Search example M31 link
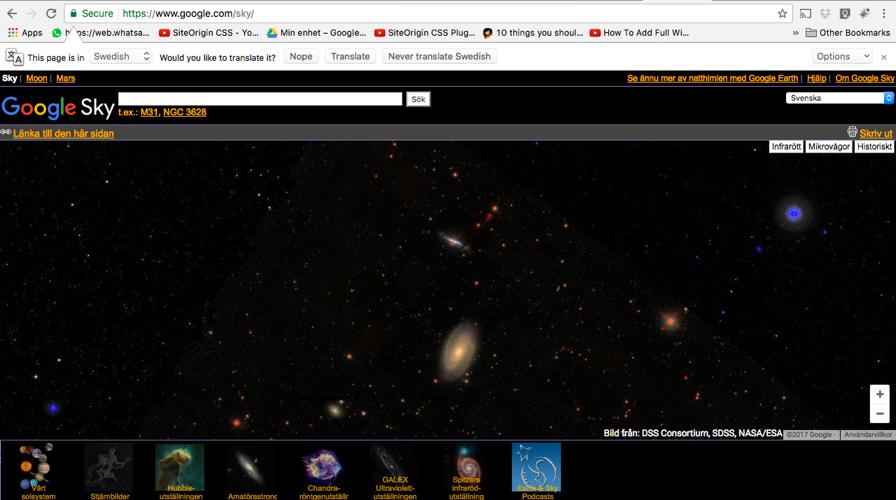The height and width of the screenshot is (500, 896). (x=149, y=112)
